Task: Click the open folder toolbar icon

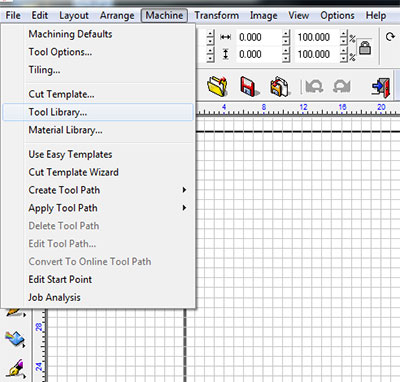Action: point(217,86)
